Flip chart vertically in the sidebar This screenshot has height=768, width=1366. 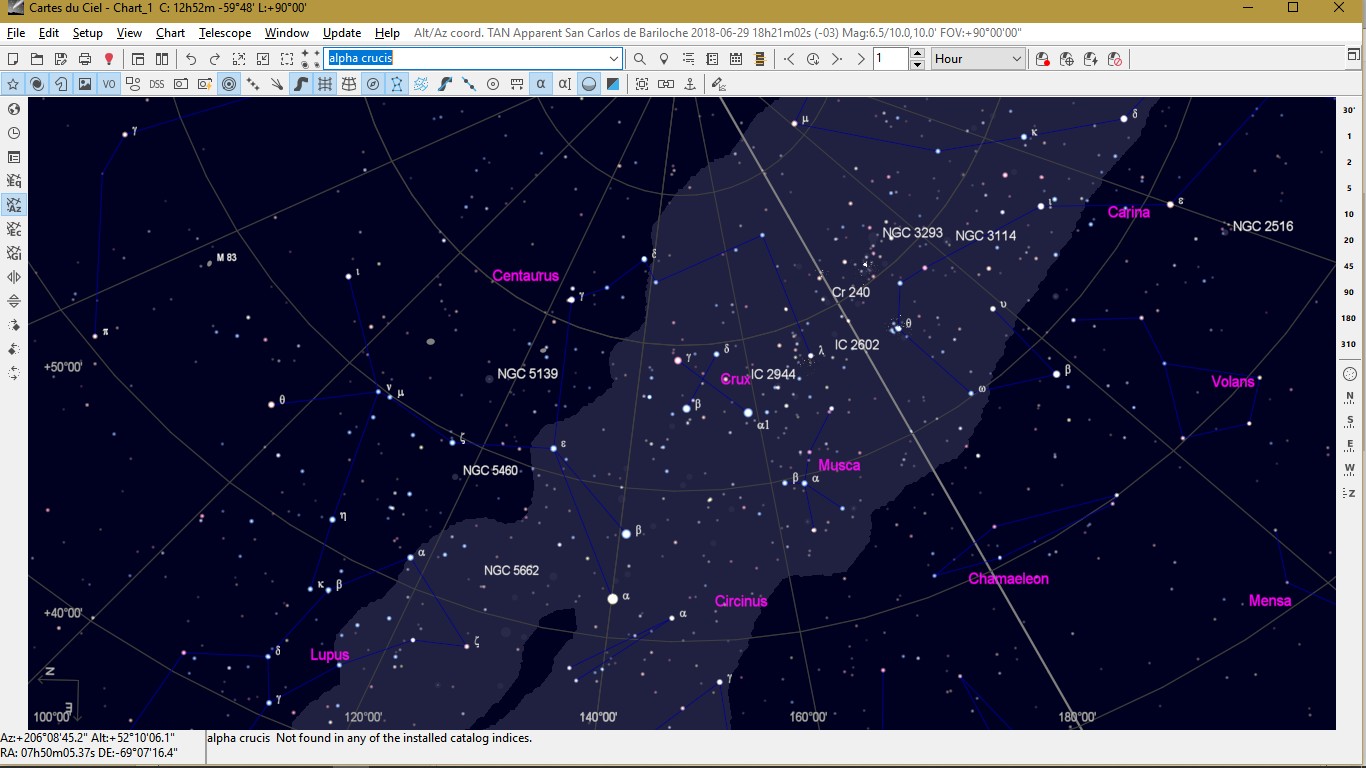pos(14,301)
